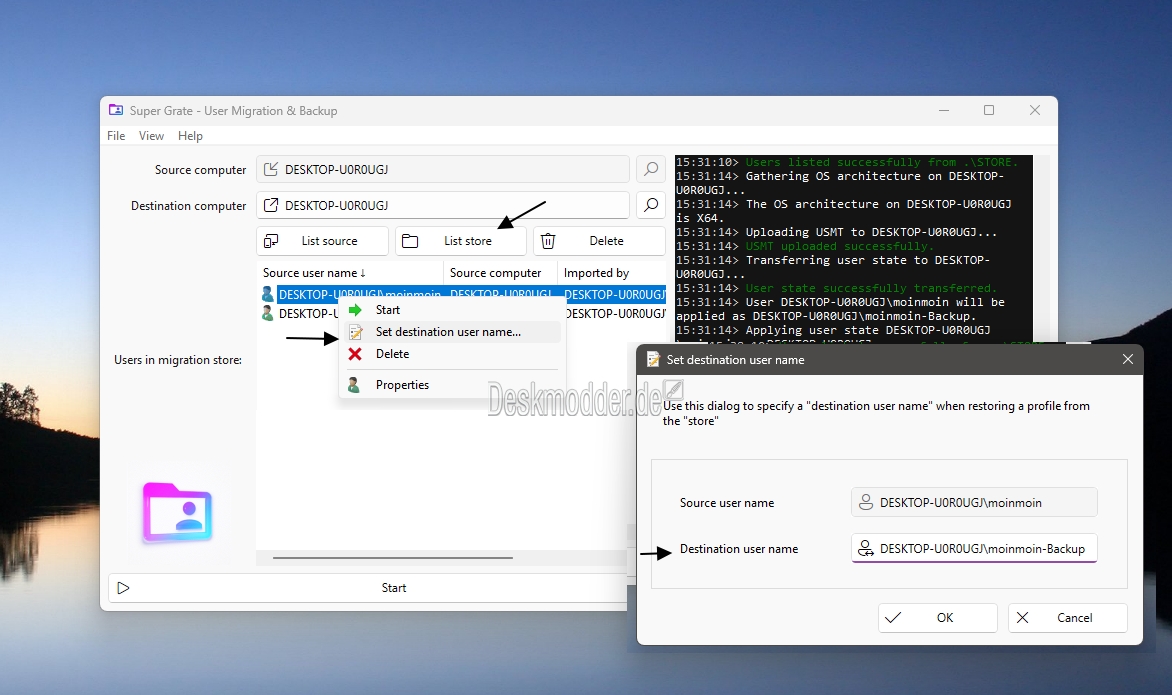Viewport: 1172px width, 695px height.
Task: Open Properties from the context menu
Action: point(452,385)
